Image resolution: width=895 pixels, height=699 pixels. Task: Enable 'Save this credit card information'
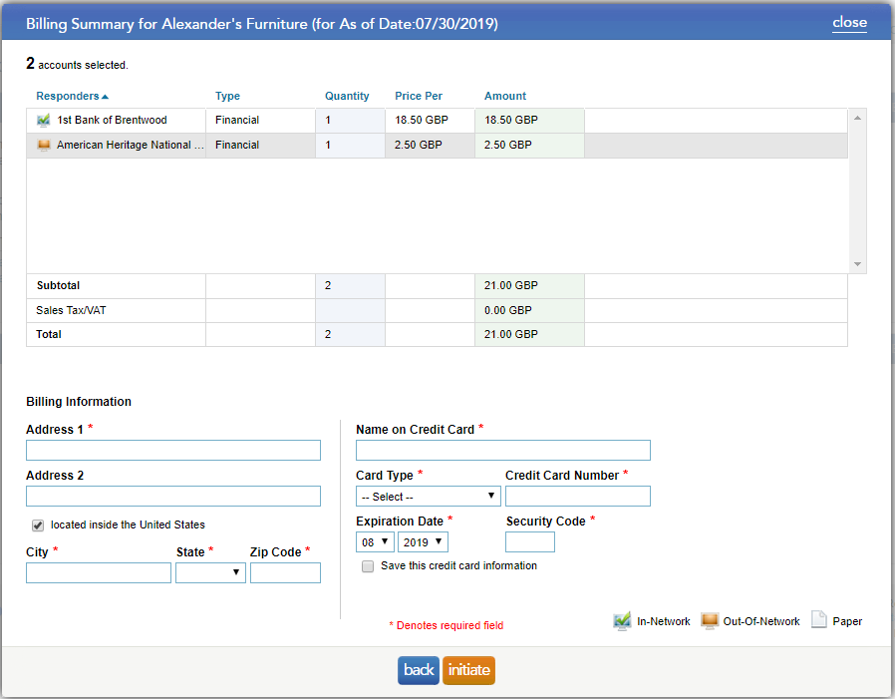pos(367,565)
